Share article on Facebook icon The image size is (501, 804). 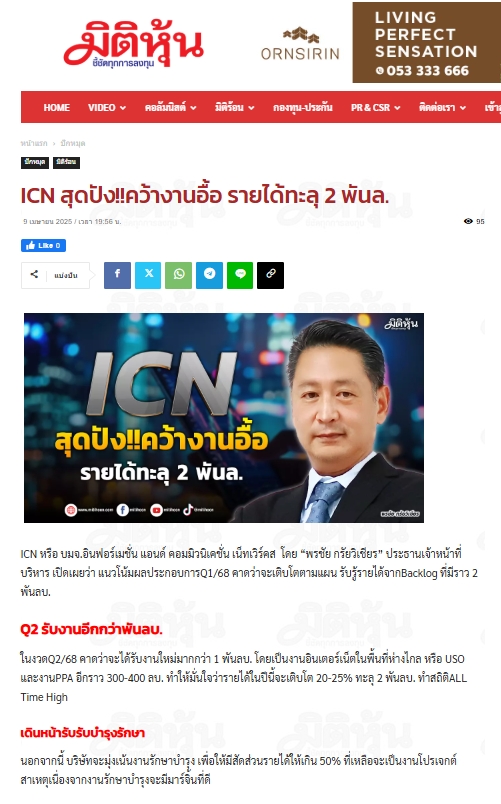tap(117, 275)
